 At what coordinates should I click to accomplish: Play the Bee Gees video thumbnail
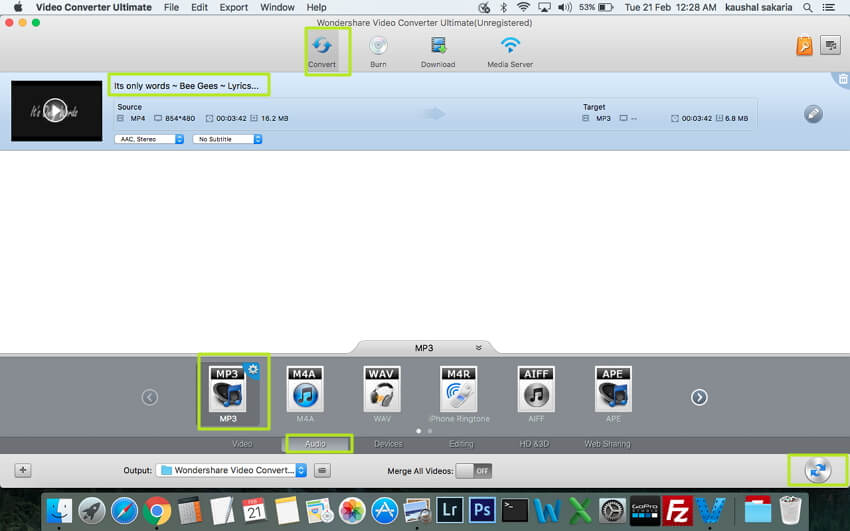[55, 111]
